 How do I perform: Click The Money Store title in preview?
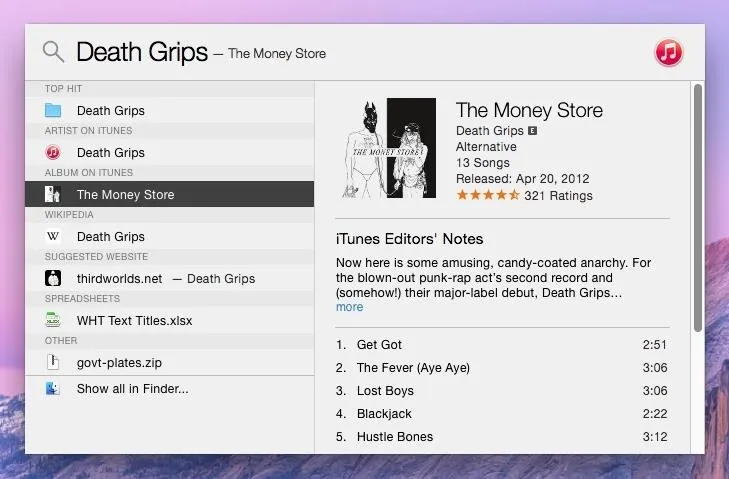529,110
